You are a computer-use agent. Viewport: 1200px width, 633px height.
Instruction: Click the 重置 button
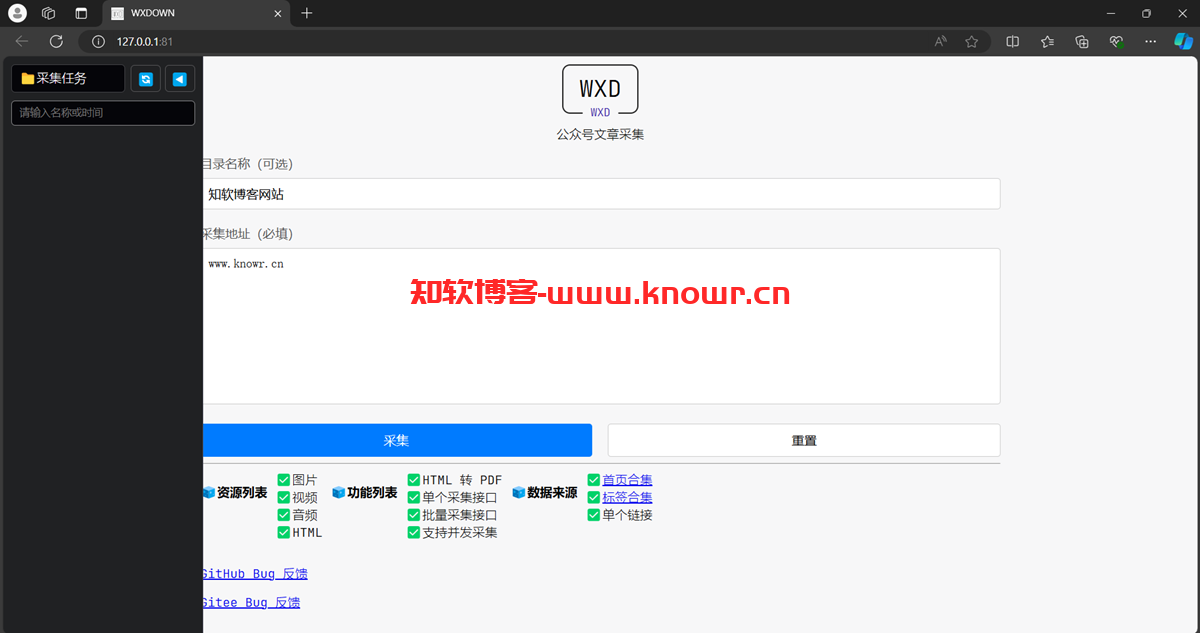pyautogui.click(x=804, y=440)
